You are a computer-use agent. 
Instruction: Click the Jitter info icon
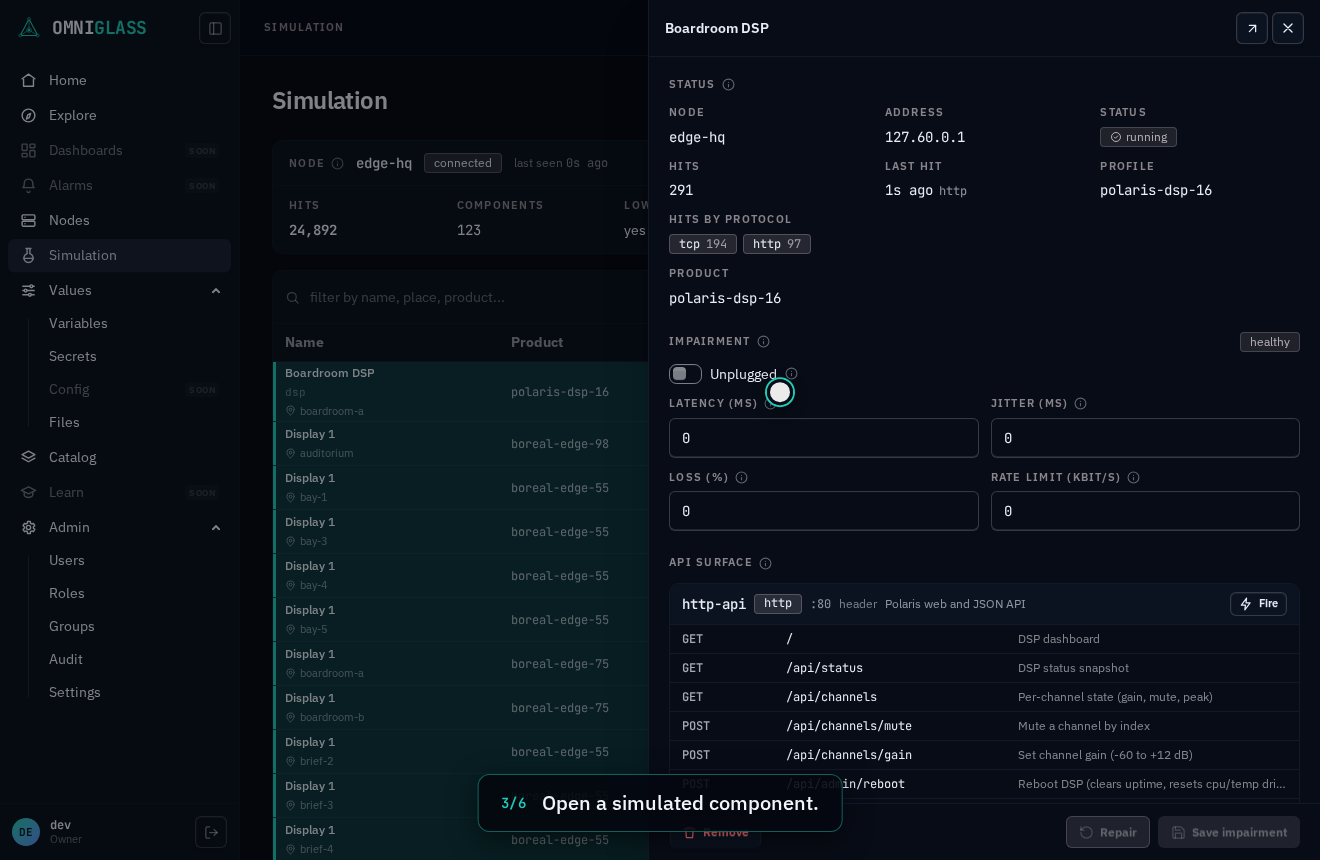pos(1080,404)
